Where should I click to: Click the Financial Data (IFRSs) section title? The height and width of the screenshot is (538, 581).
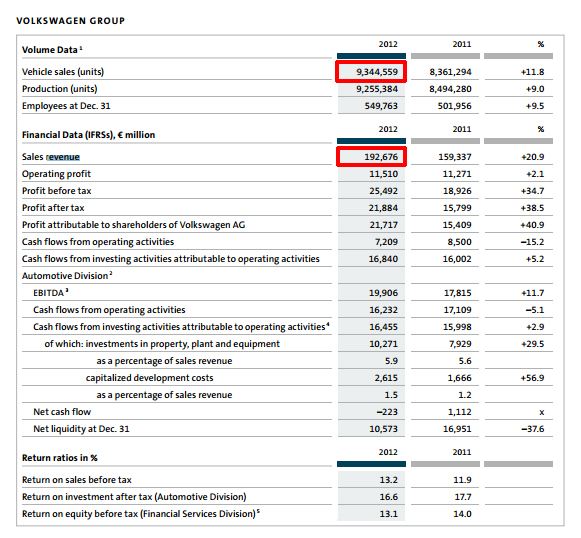(x=89, y=135)
